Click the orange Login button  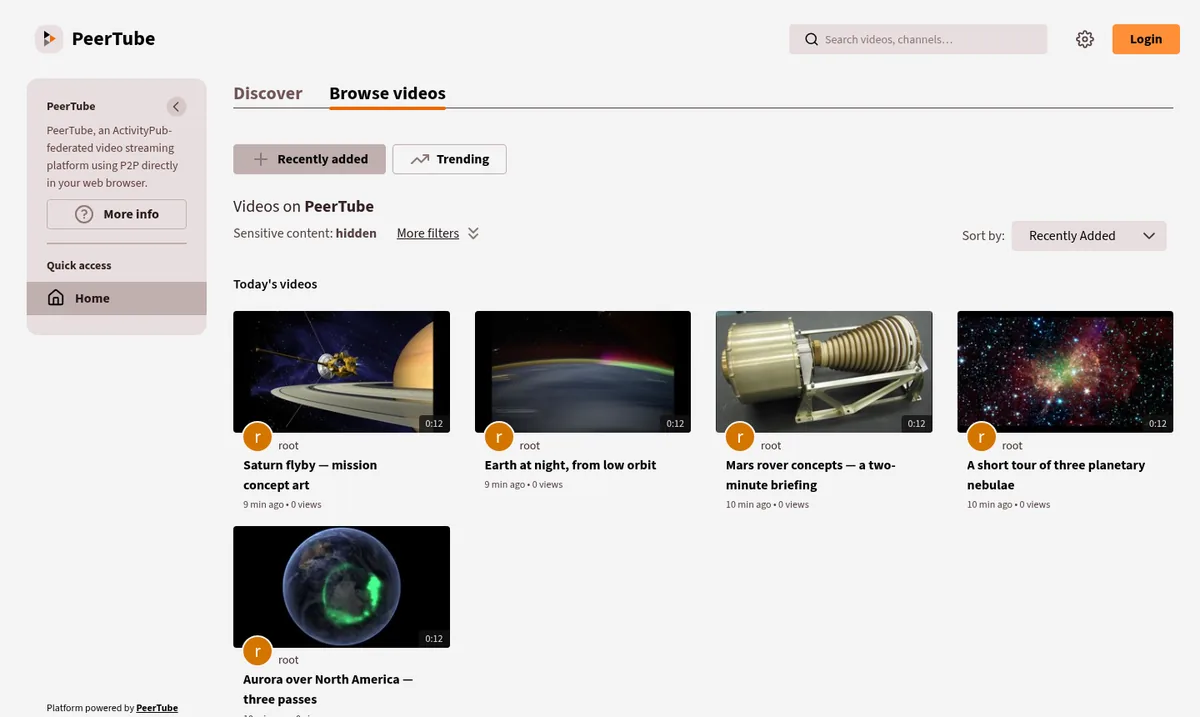(x=1146, y=39)
